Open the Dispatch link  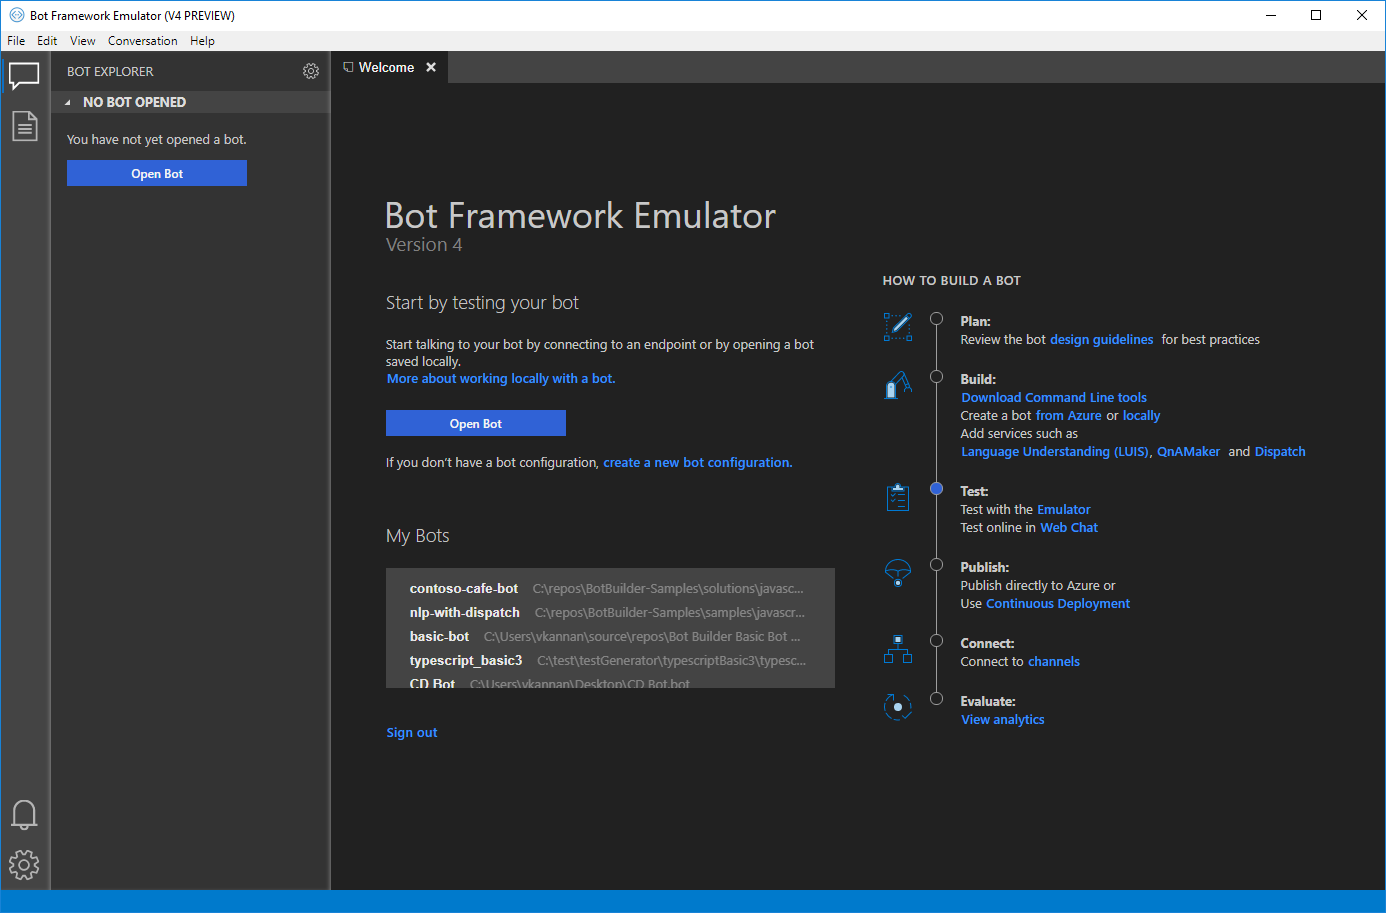(1280, 452)
